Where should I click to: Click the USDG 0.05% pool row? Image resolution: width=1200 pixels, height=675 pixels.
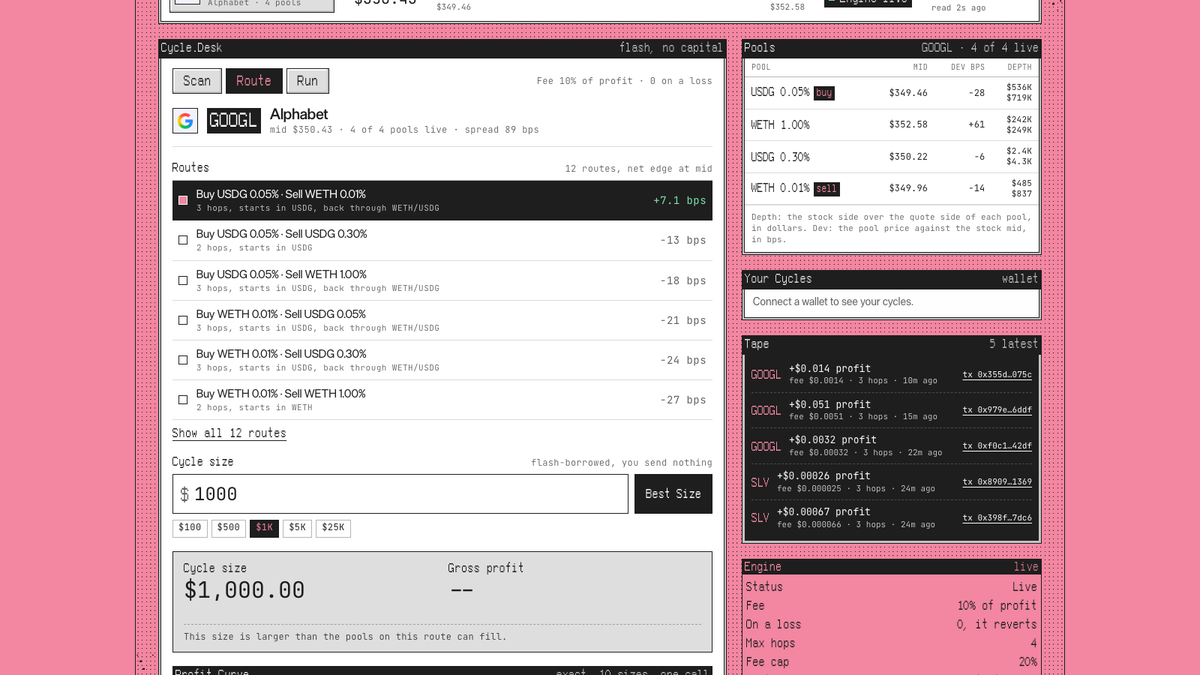click(891, 93)
